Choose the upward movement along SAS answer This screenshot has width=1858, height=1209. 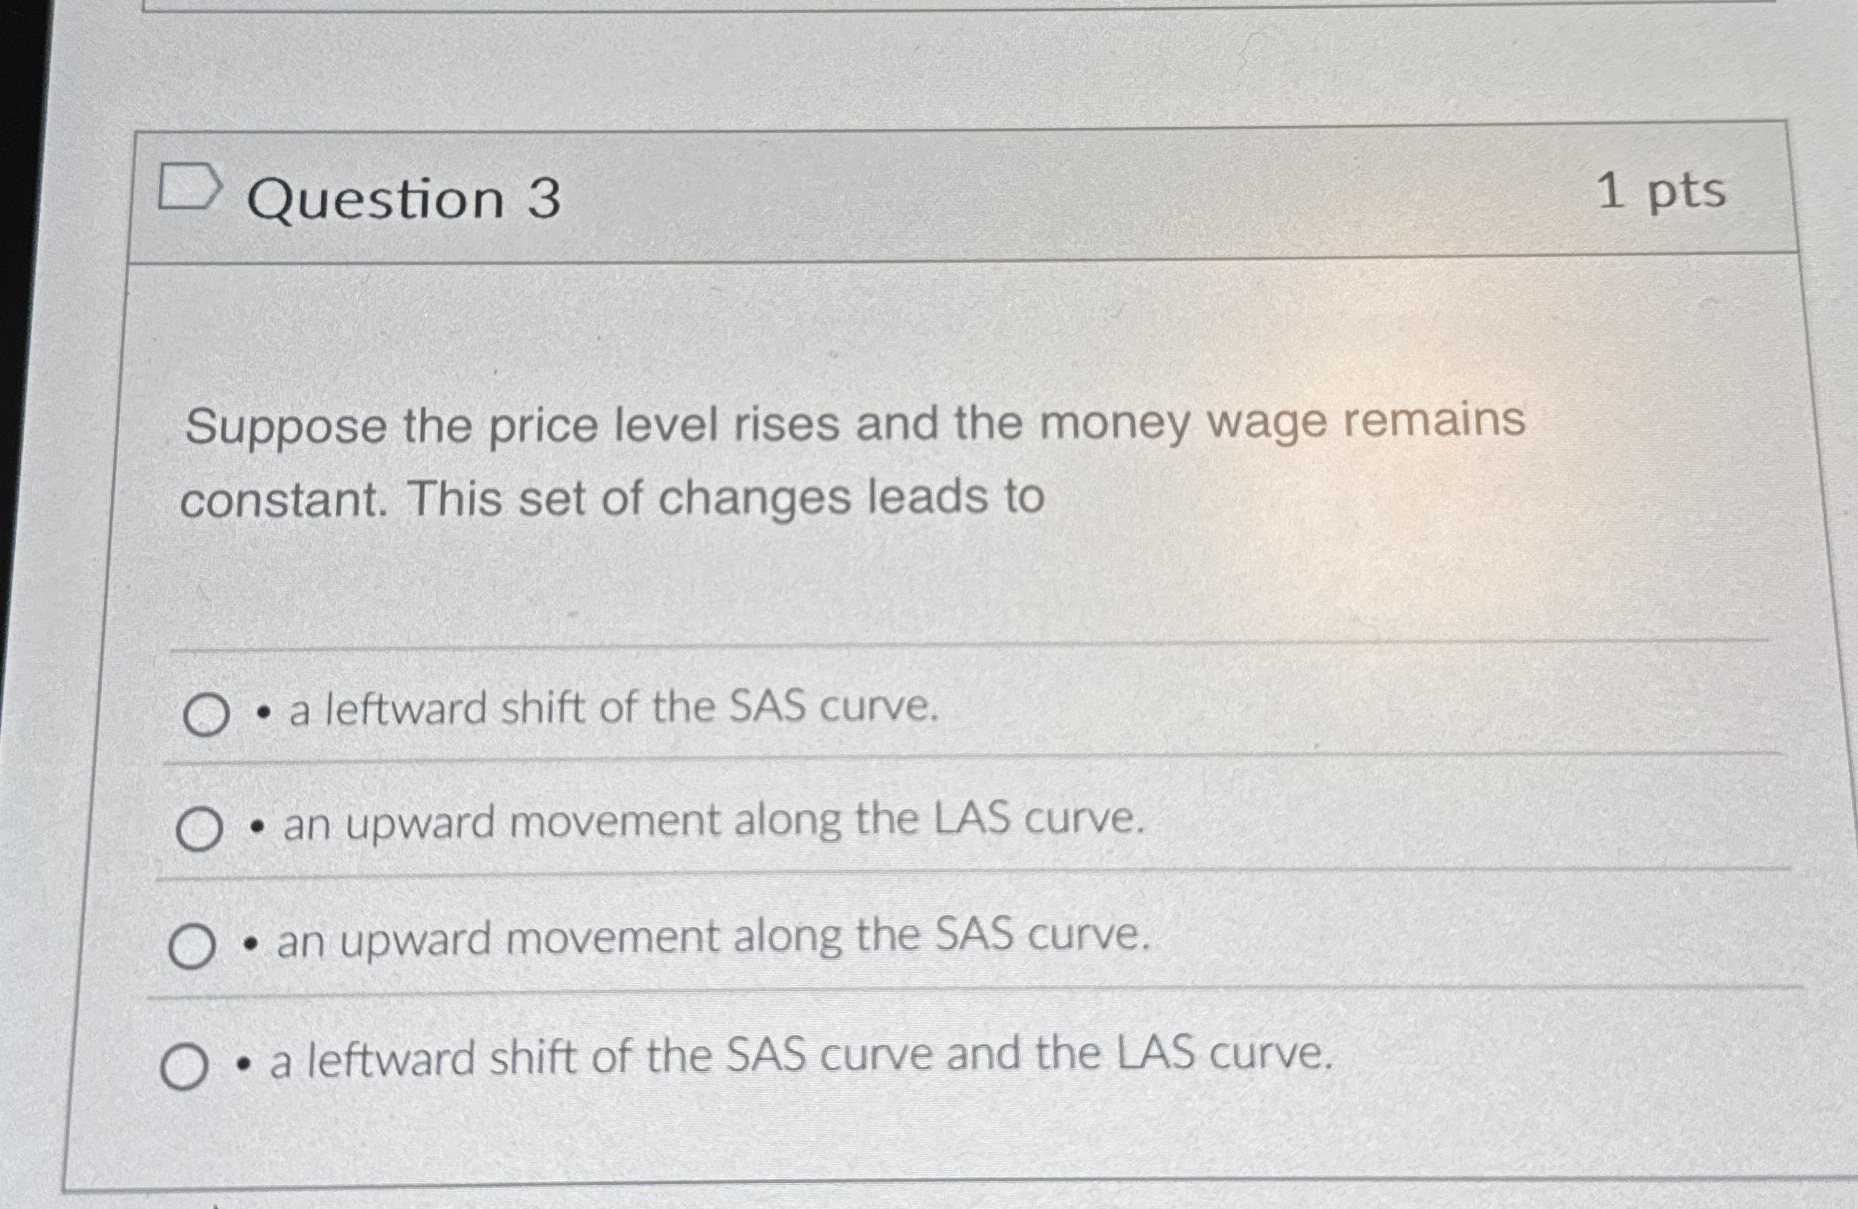[x=193, y=944]
